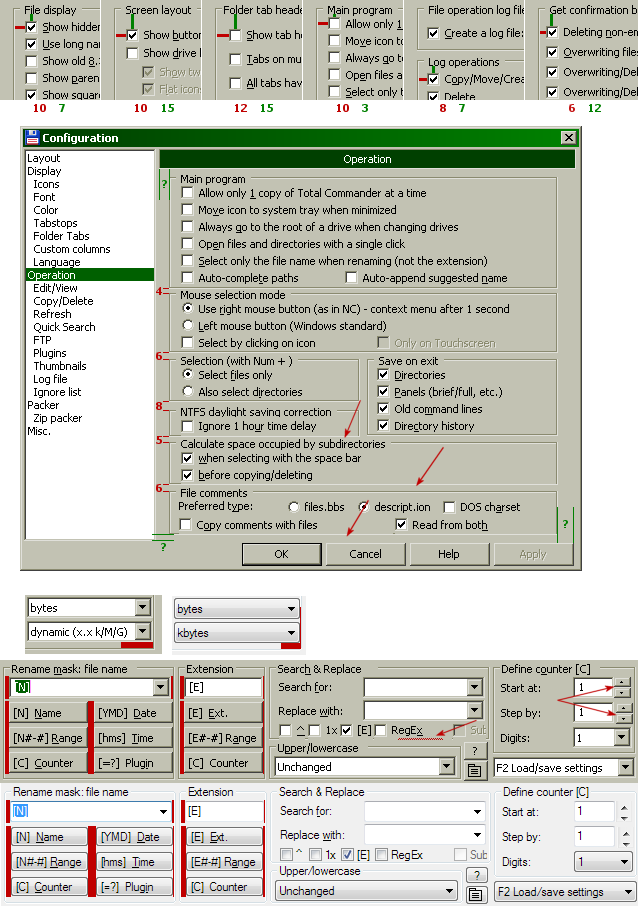Image resolution: width=638 pixels, height=906 pixels.
Task: Choose Select files only
Action: (187, 374)
